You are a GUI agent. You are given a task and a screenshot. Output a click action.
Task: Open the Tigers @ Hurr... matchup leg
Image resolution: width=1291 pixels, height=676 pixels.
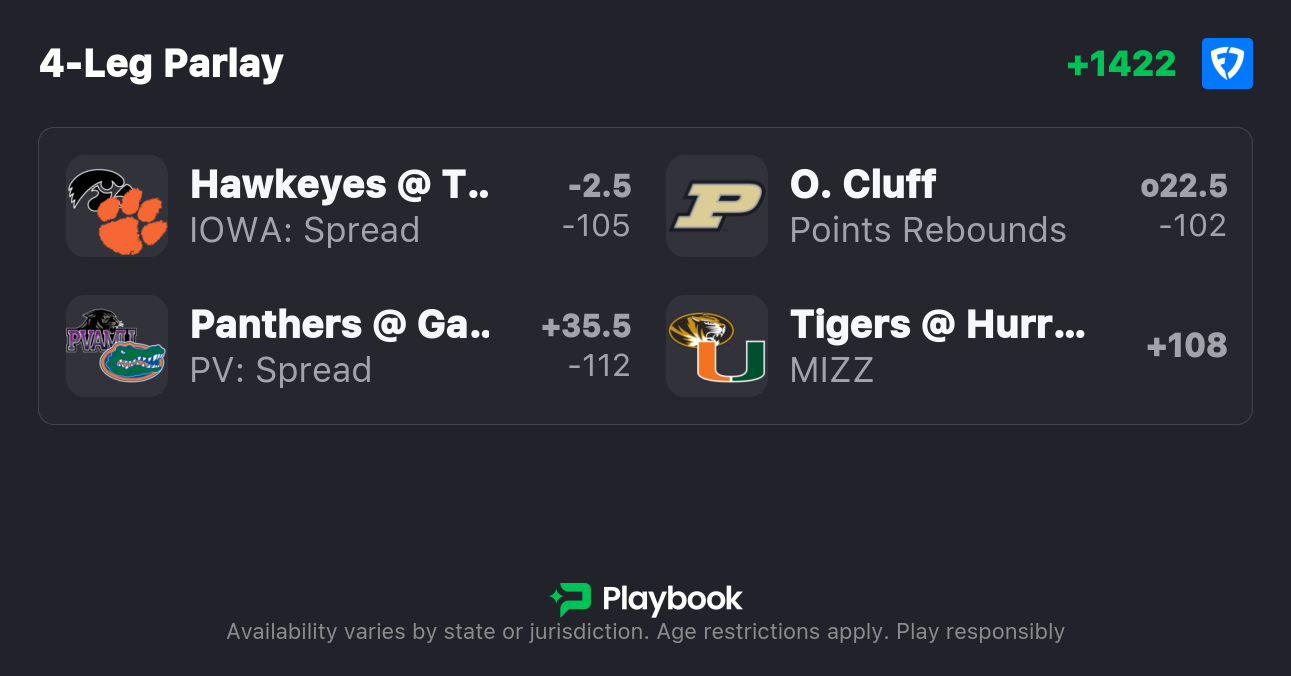tap(937, 325)
